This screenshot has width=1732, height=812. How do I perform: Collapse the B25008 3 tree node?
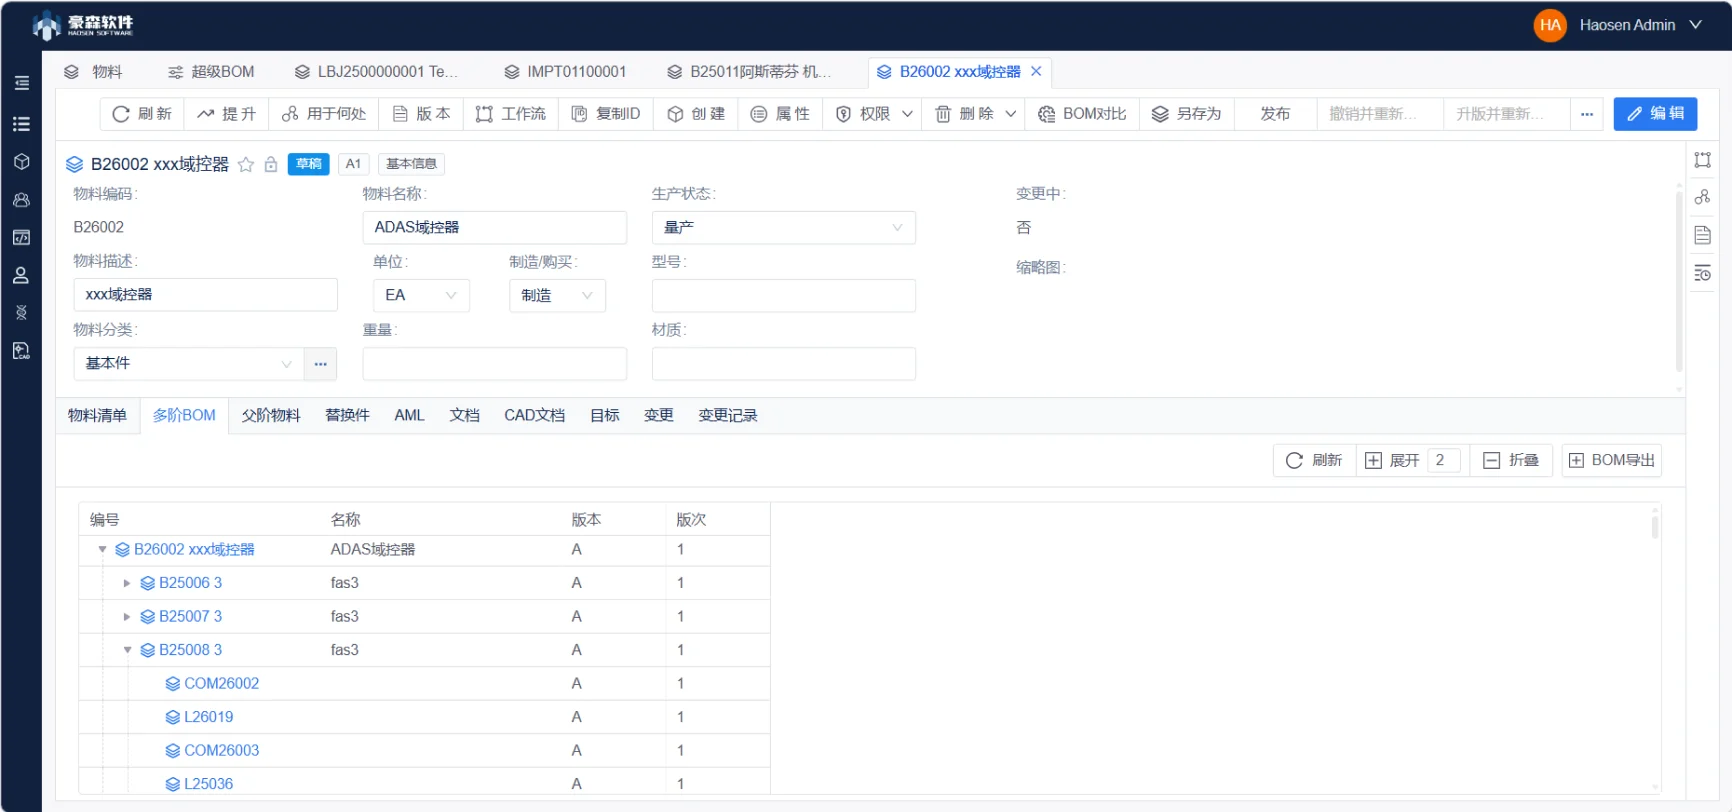coord(127,650)
